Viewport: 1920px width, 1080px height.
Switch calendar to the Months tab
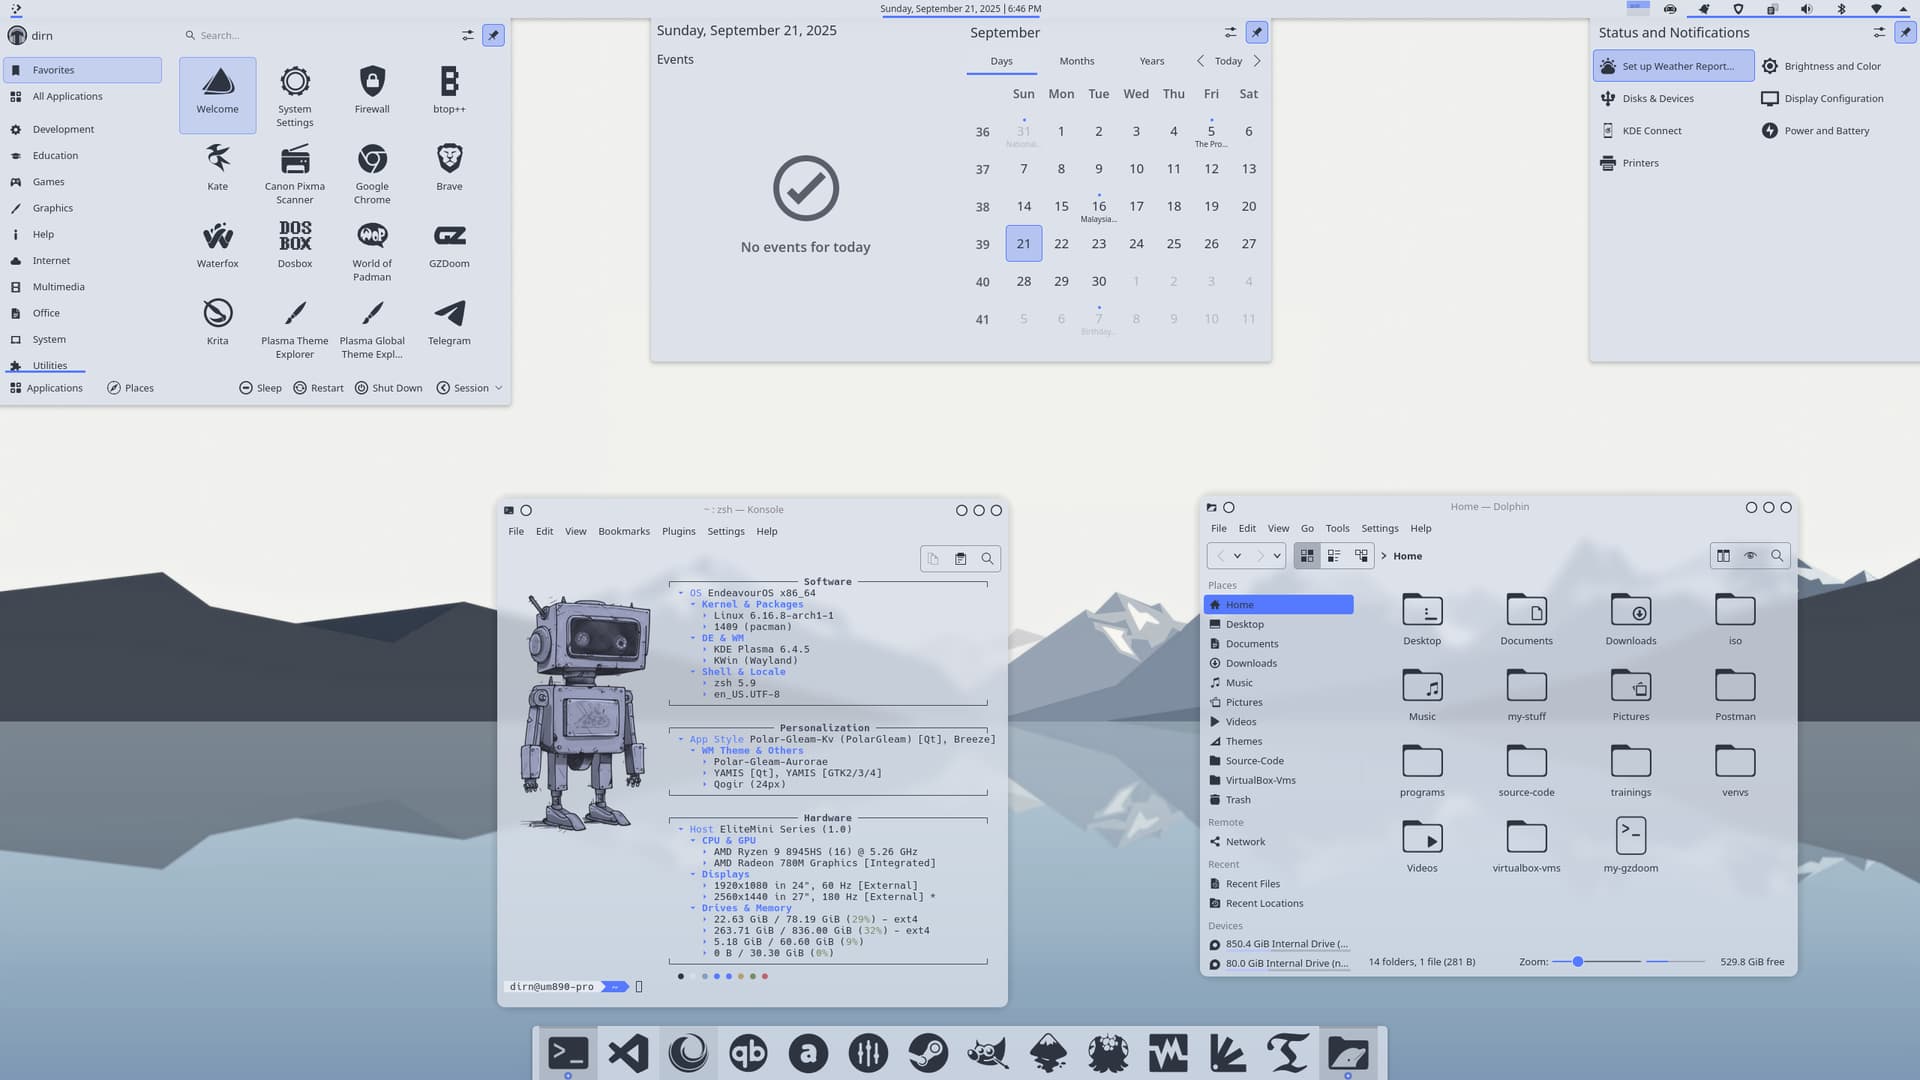coord(1076,61)
